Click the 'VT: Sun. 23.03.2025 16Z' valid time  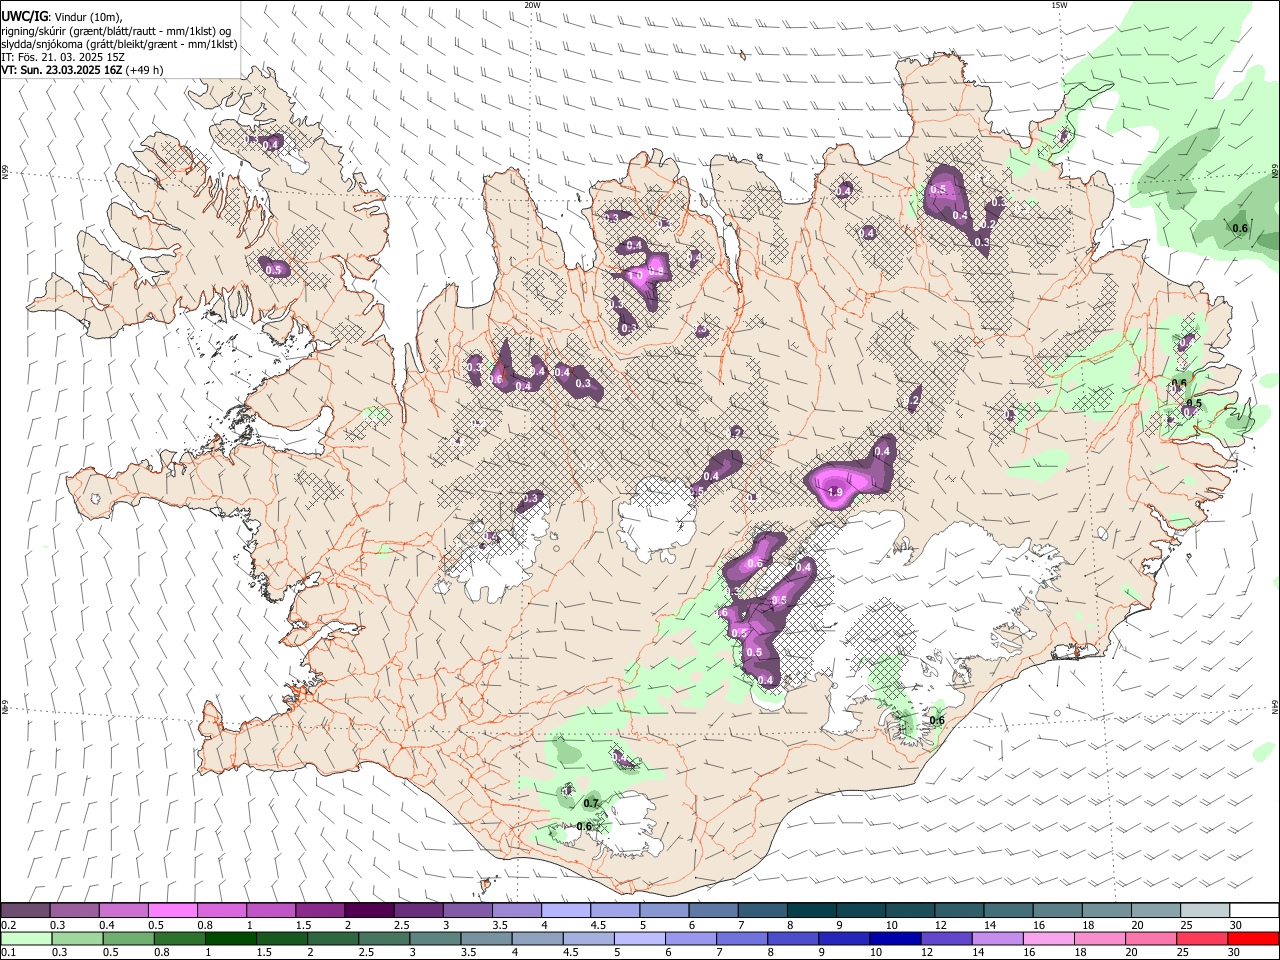coord(61,70)
